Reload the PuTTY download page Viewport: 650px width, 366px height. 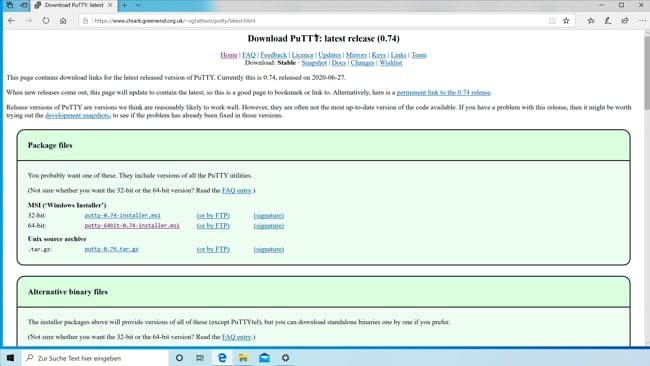pos(46,21)
